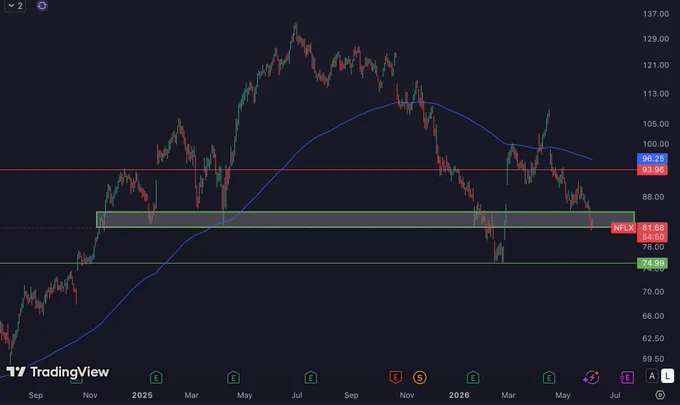680x405 pixels.
Task: Open chart settings hexagon gear icon
Action: click(x=660, y=395)
